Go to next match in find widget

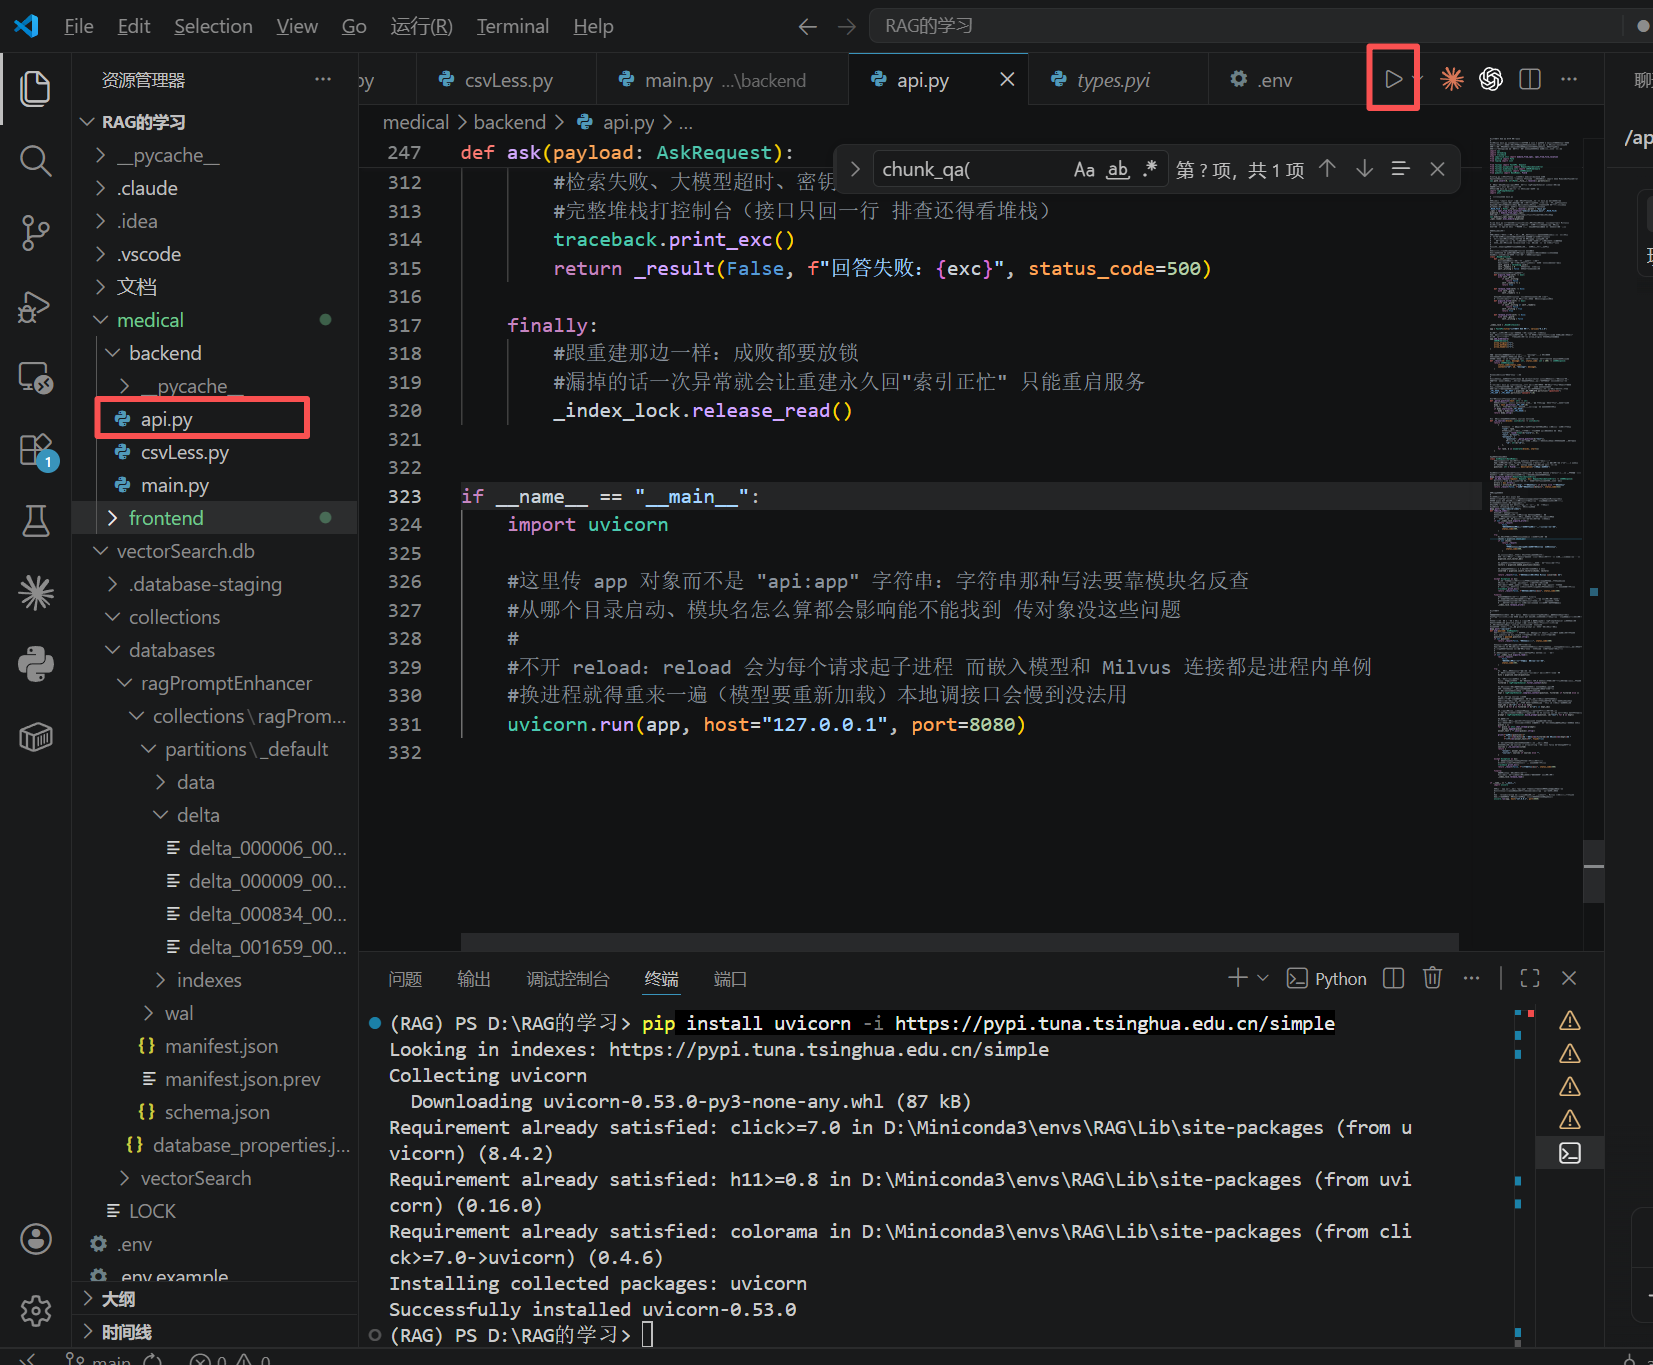tap(1364, 169)
